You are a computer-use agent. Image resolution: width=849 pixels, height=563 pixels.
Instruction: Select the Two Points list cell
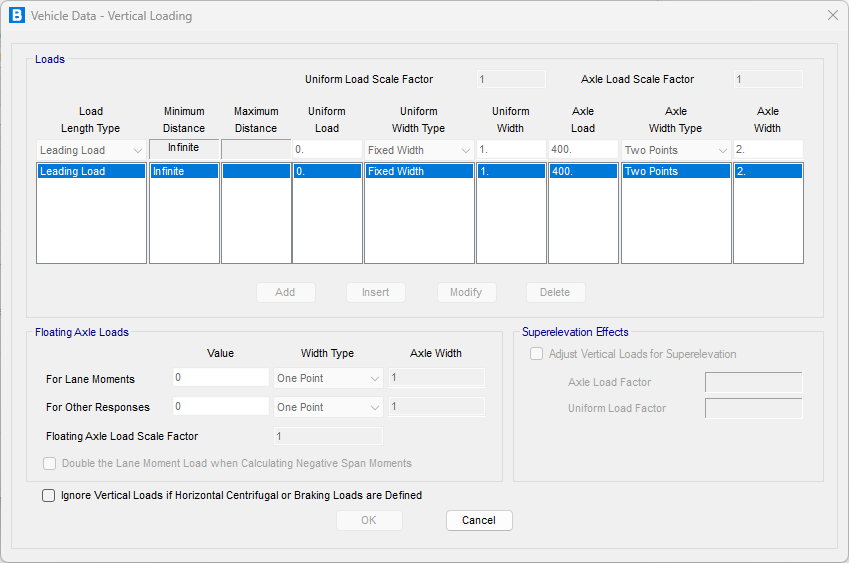[x=676, y=171]
